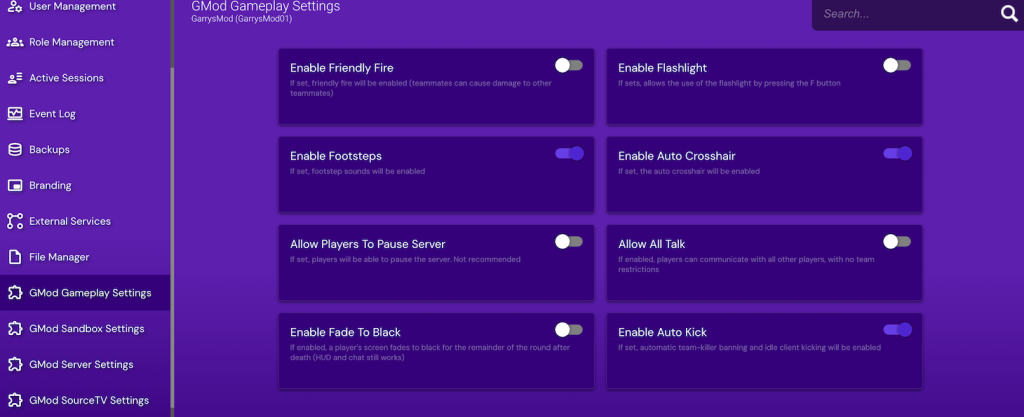Viewport: 1024px width, 417px height.
Task: Click the Branding icon in sidebar
Action: pyautogui.click(x=15, y=186)
